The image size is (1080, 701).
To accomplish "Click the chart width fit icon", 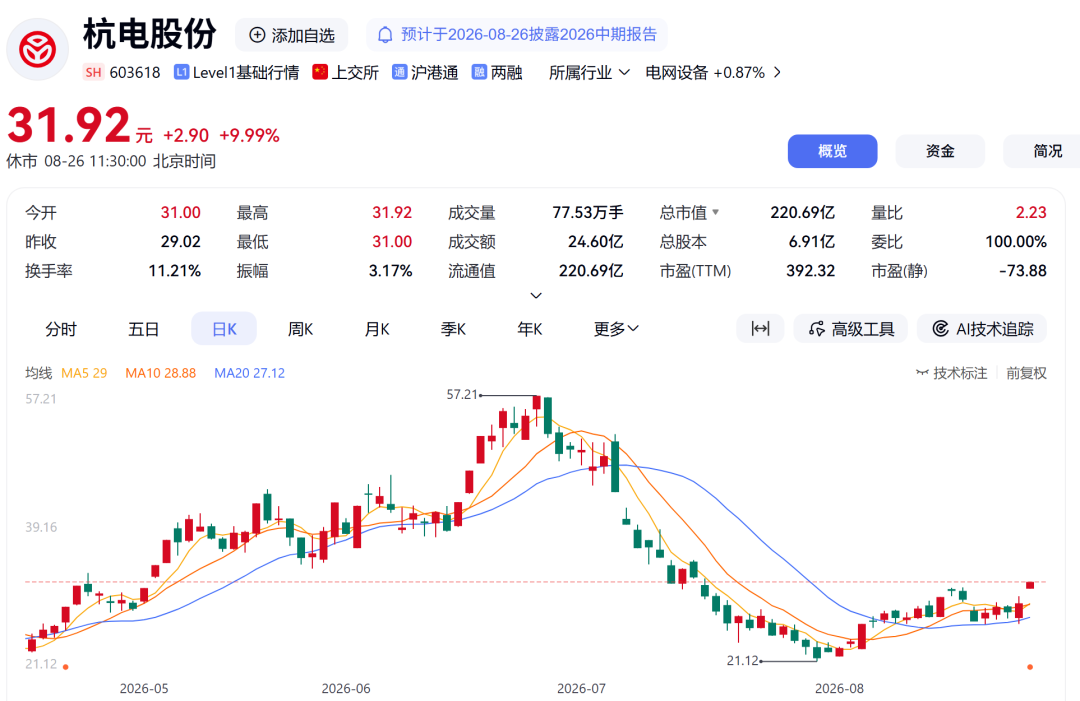I will click(760, 328).
